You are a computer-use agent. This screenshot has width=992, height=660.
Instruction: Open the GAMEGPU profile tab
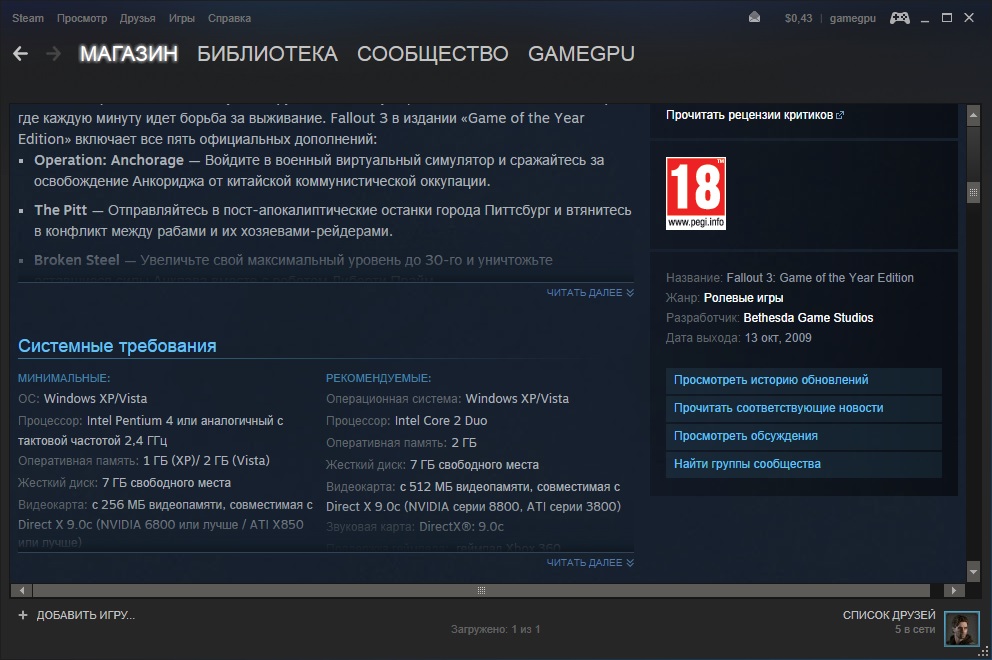581,54
